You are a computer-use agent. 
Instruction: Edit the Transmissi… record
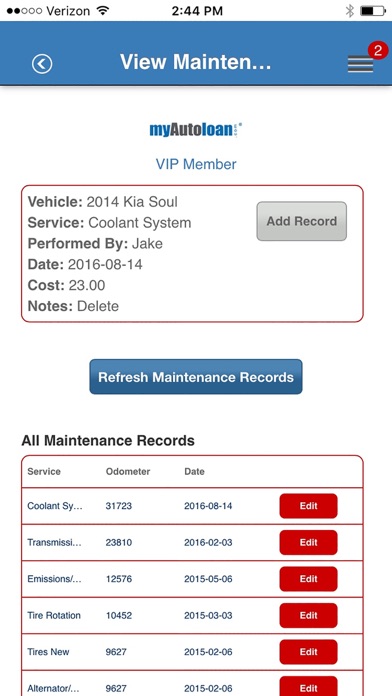(309, 542)
